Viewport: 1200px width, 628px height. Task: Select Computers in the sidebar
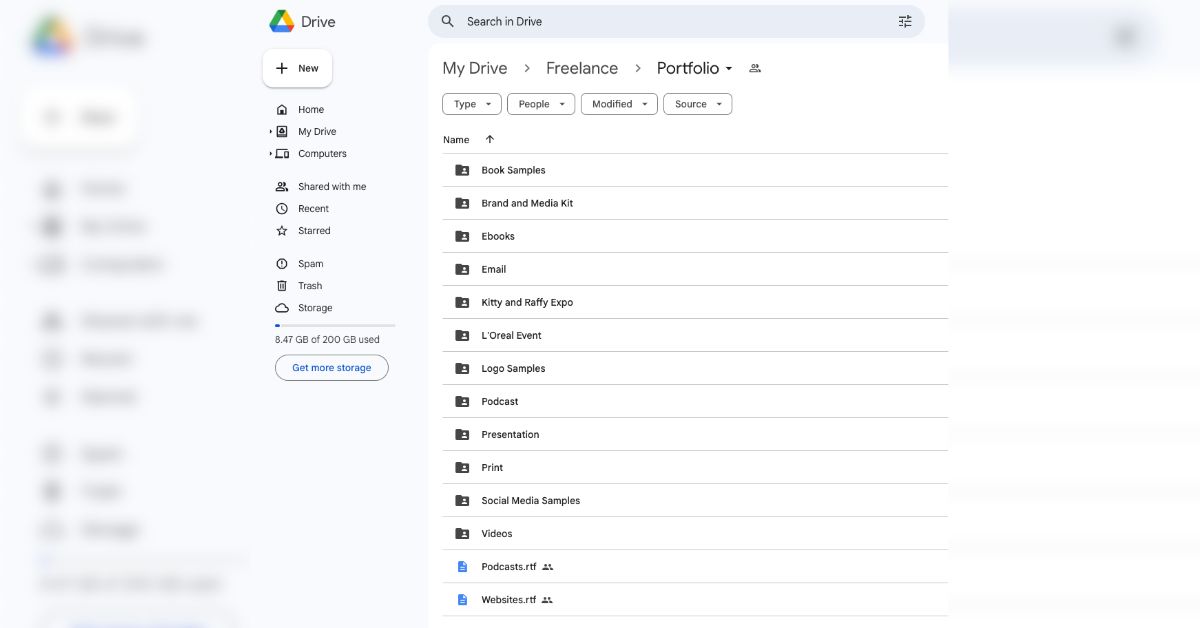pyautogui.click(x=321, y=153)
